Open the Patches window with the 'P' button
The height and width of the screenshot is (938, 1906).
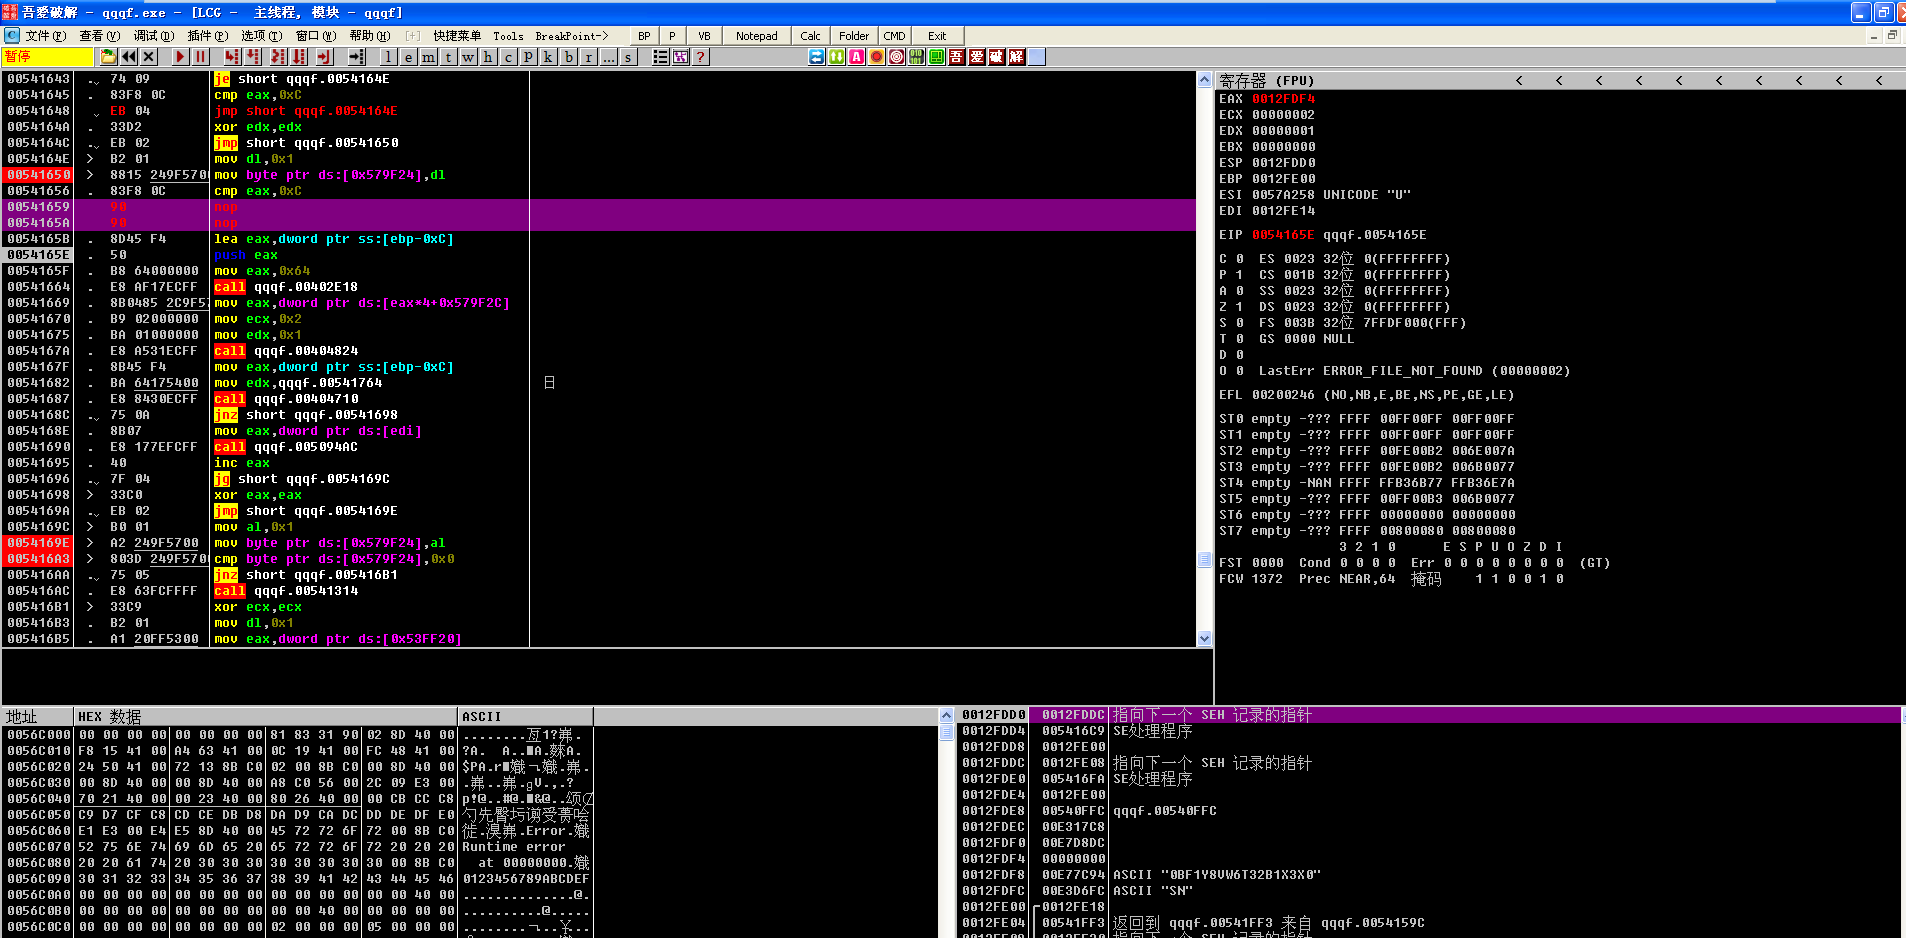coord(528,57)
